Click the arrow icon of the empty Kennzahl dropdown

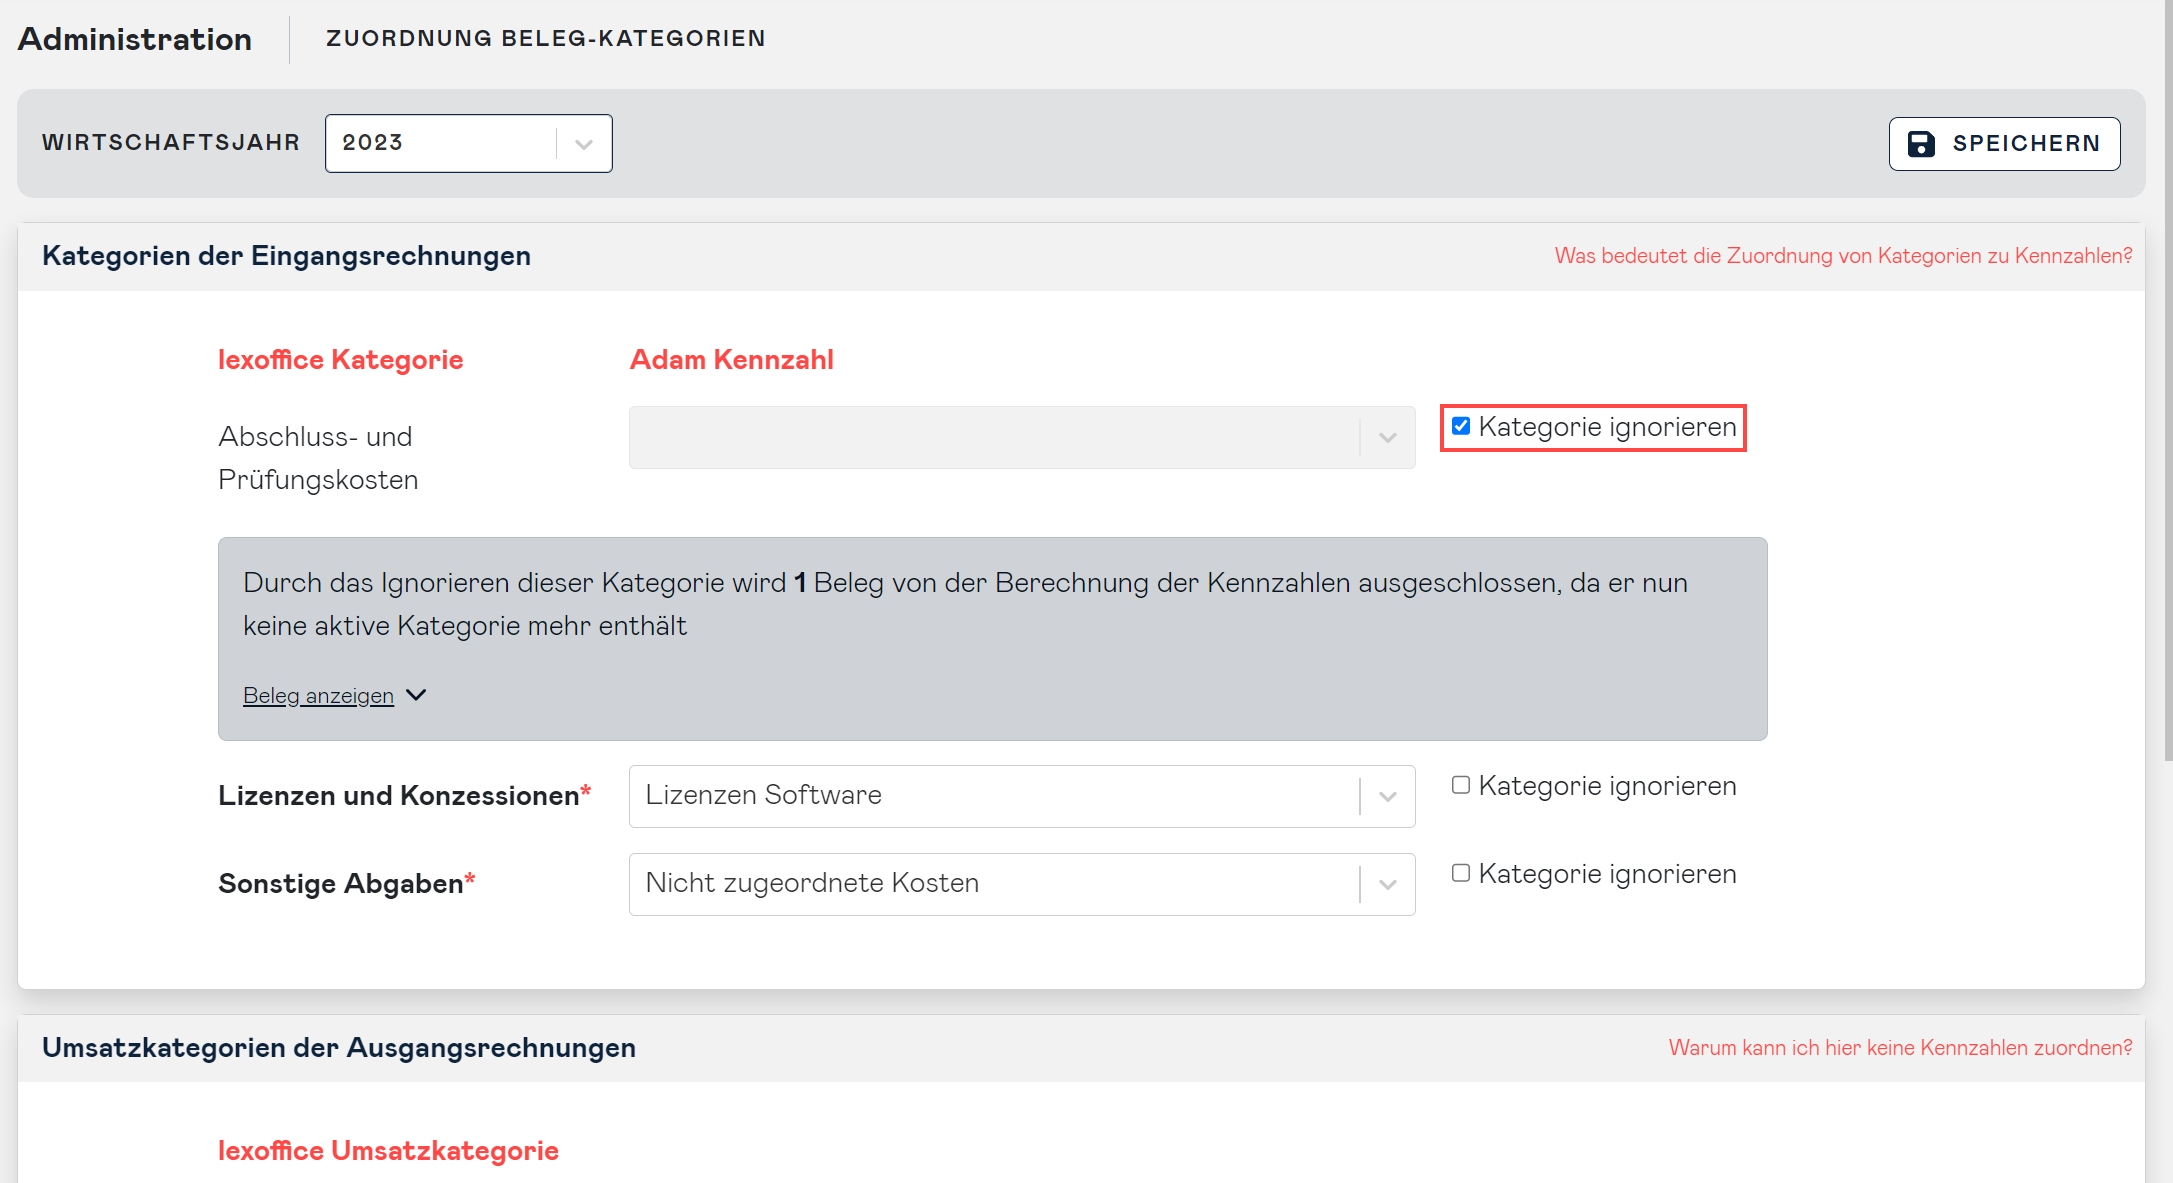1388,438
